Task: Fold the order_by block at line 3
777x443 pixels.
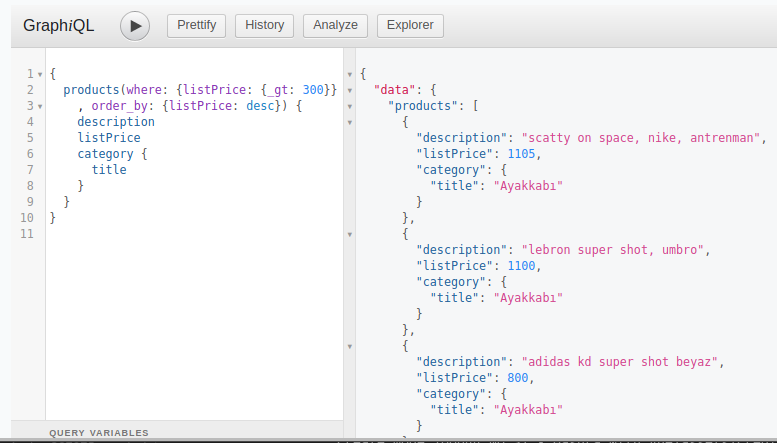Action: (x=39, y=106)
